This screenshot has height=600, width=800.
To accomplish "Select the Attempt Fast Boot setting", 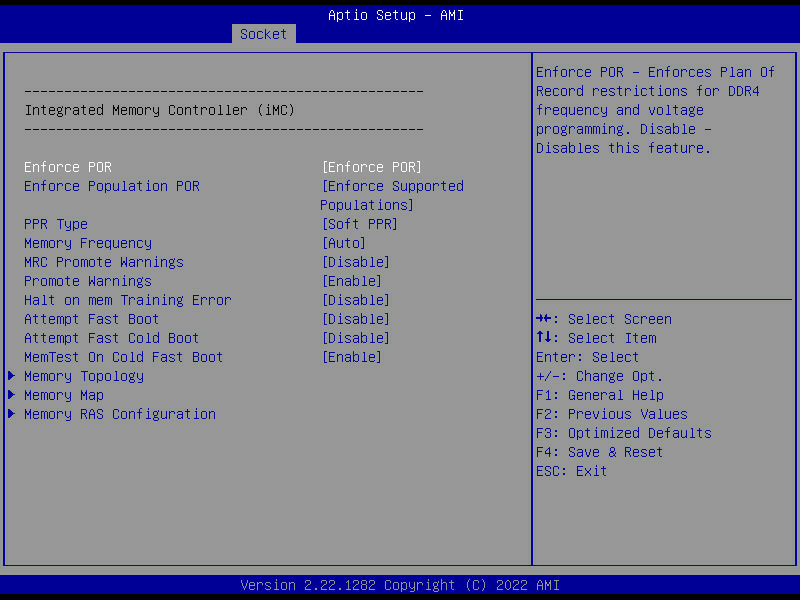I will (x=91, y=319).
